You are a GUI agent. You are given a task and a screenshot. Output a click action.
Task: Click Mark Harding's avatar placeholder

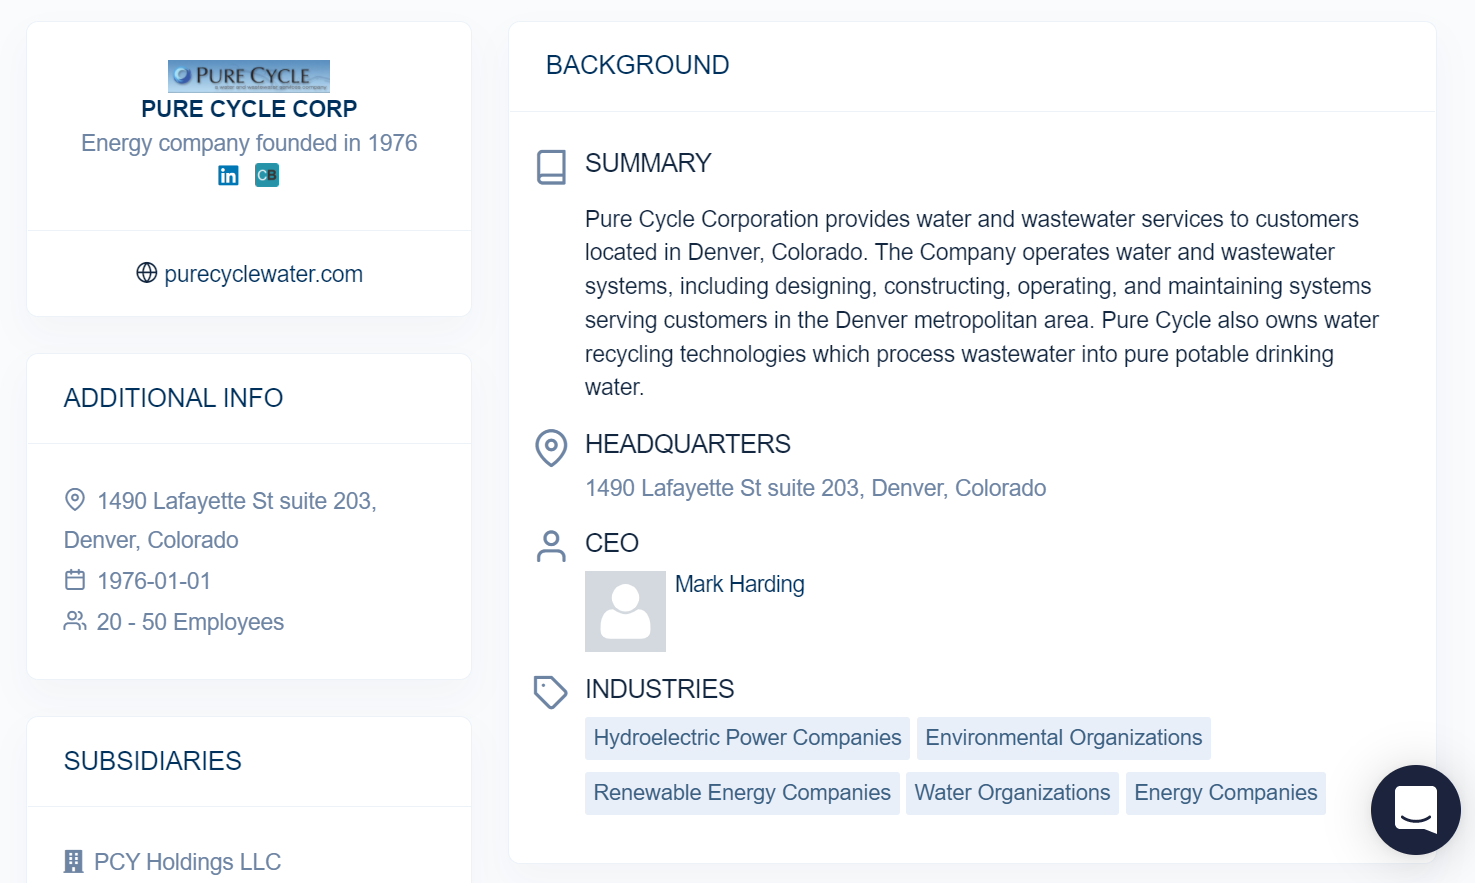coord(625,611)
